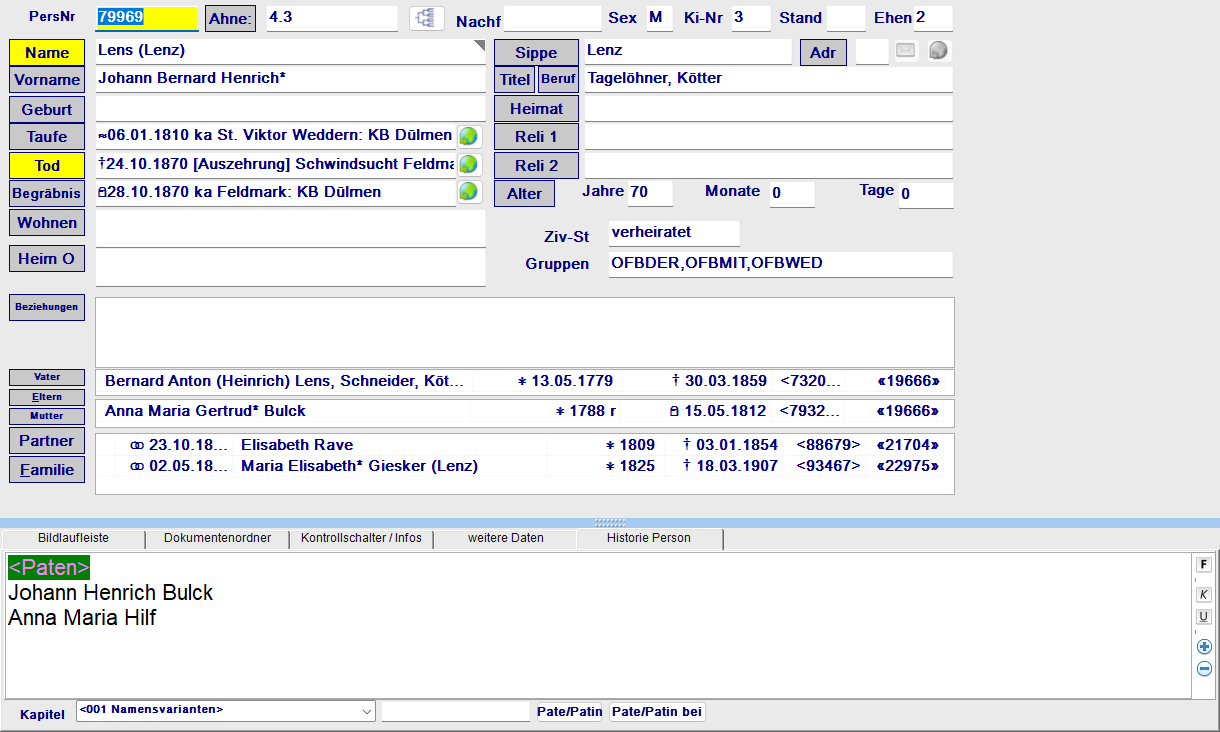Open the Kapitel dropdown showing Namensvarianten

pos(224,711)
